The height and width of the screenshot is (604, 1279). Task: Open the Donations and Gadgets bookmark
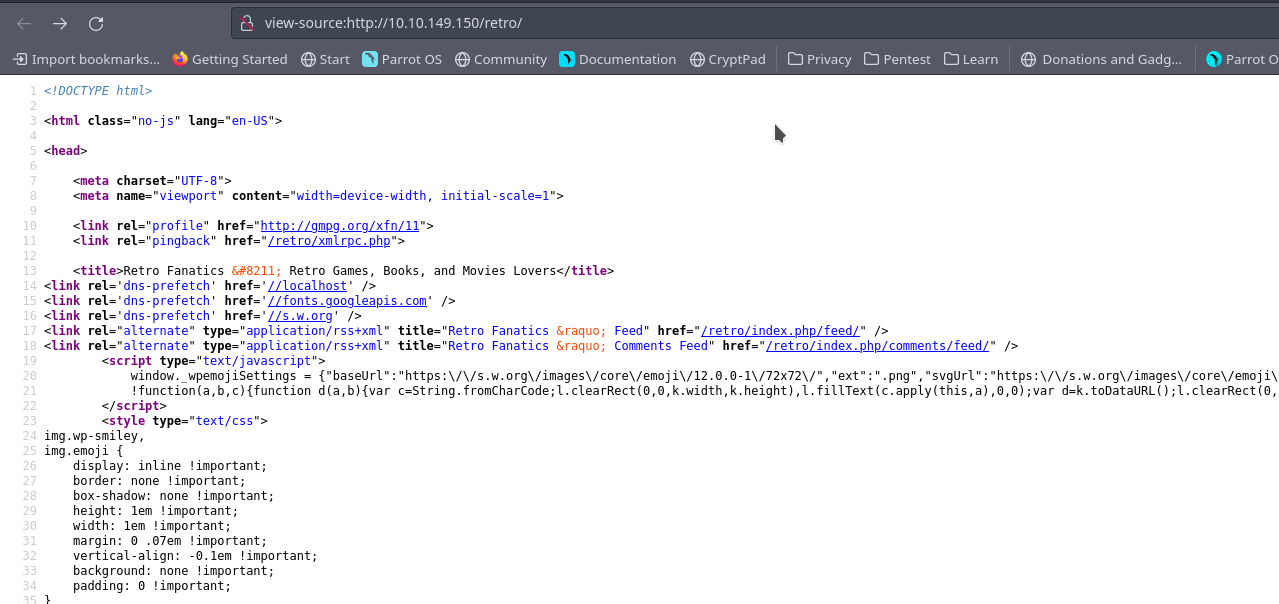[1102, 59]
